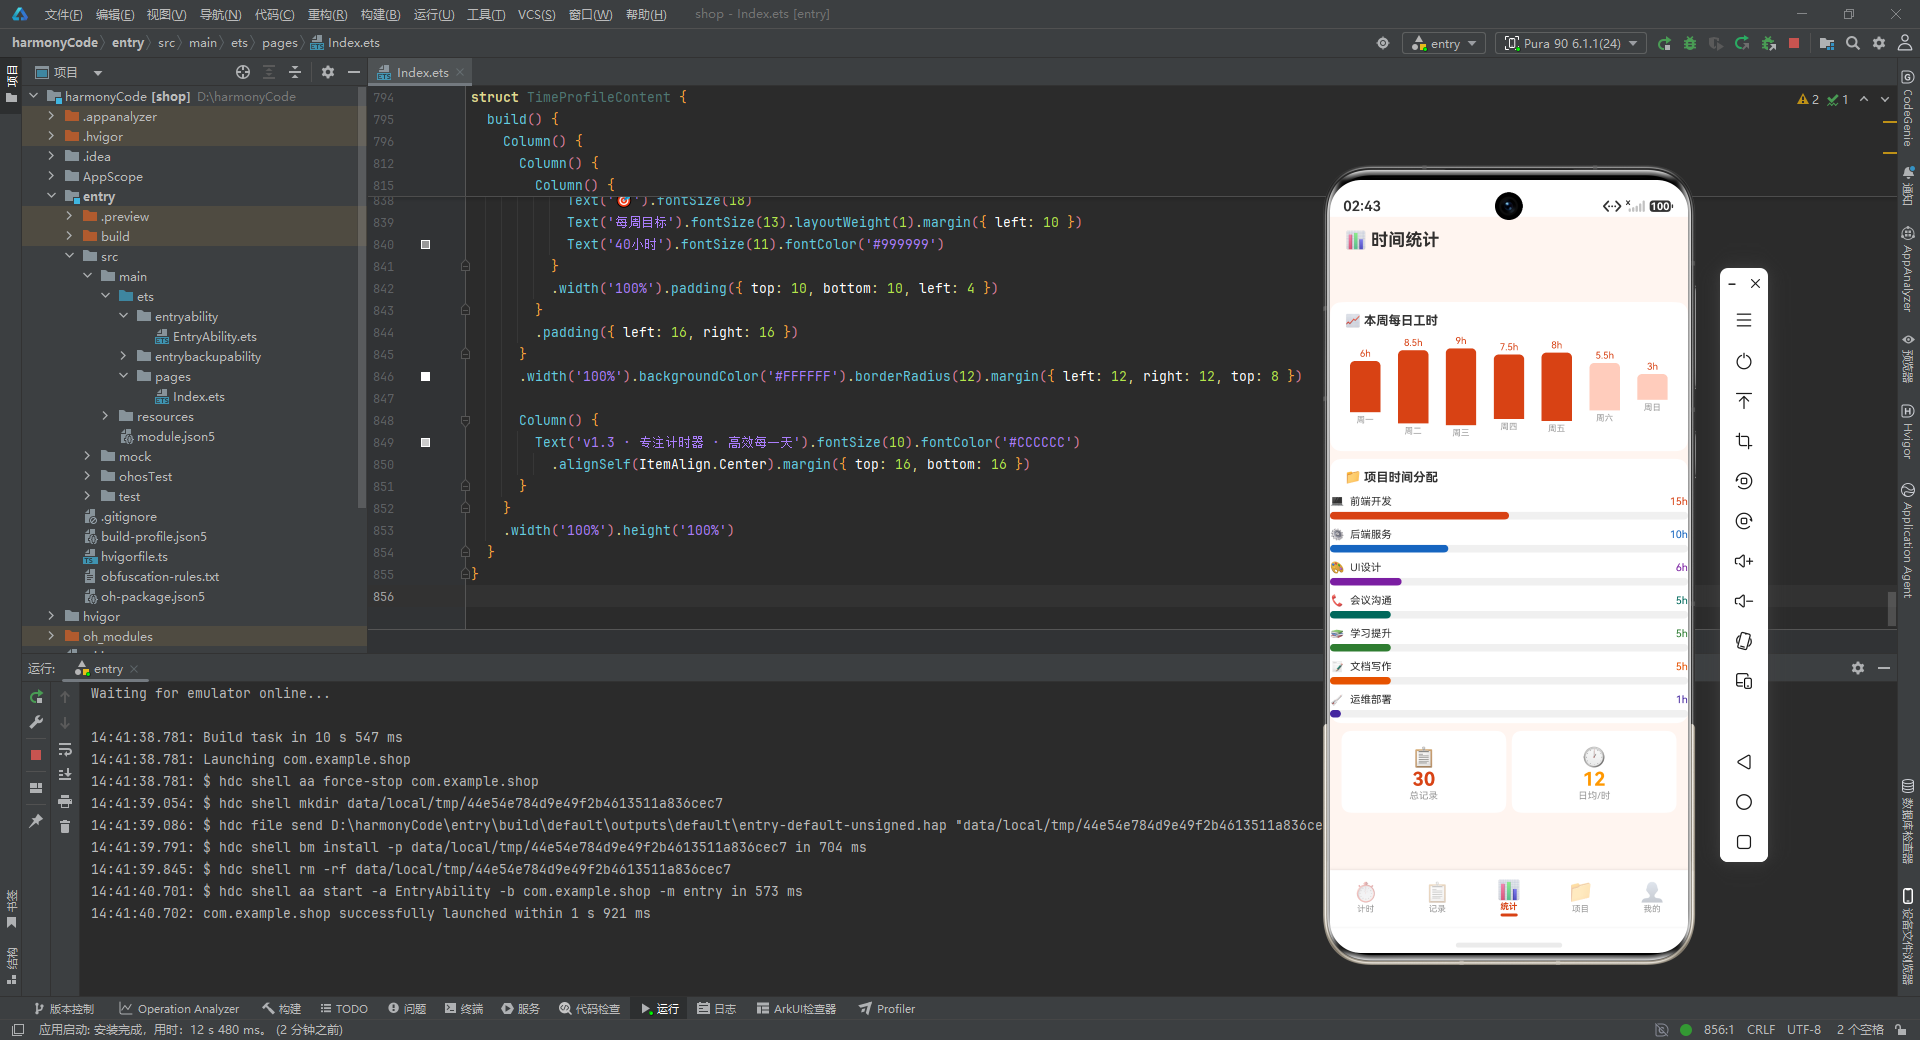Open the settings gear in top toolbar
Screen dimensions: 1920x1040
tap(1879, 43)
